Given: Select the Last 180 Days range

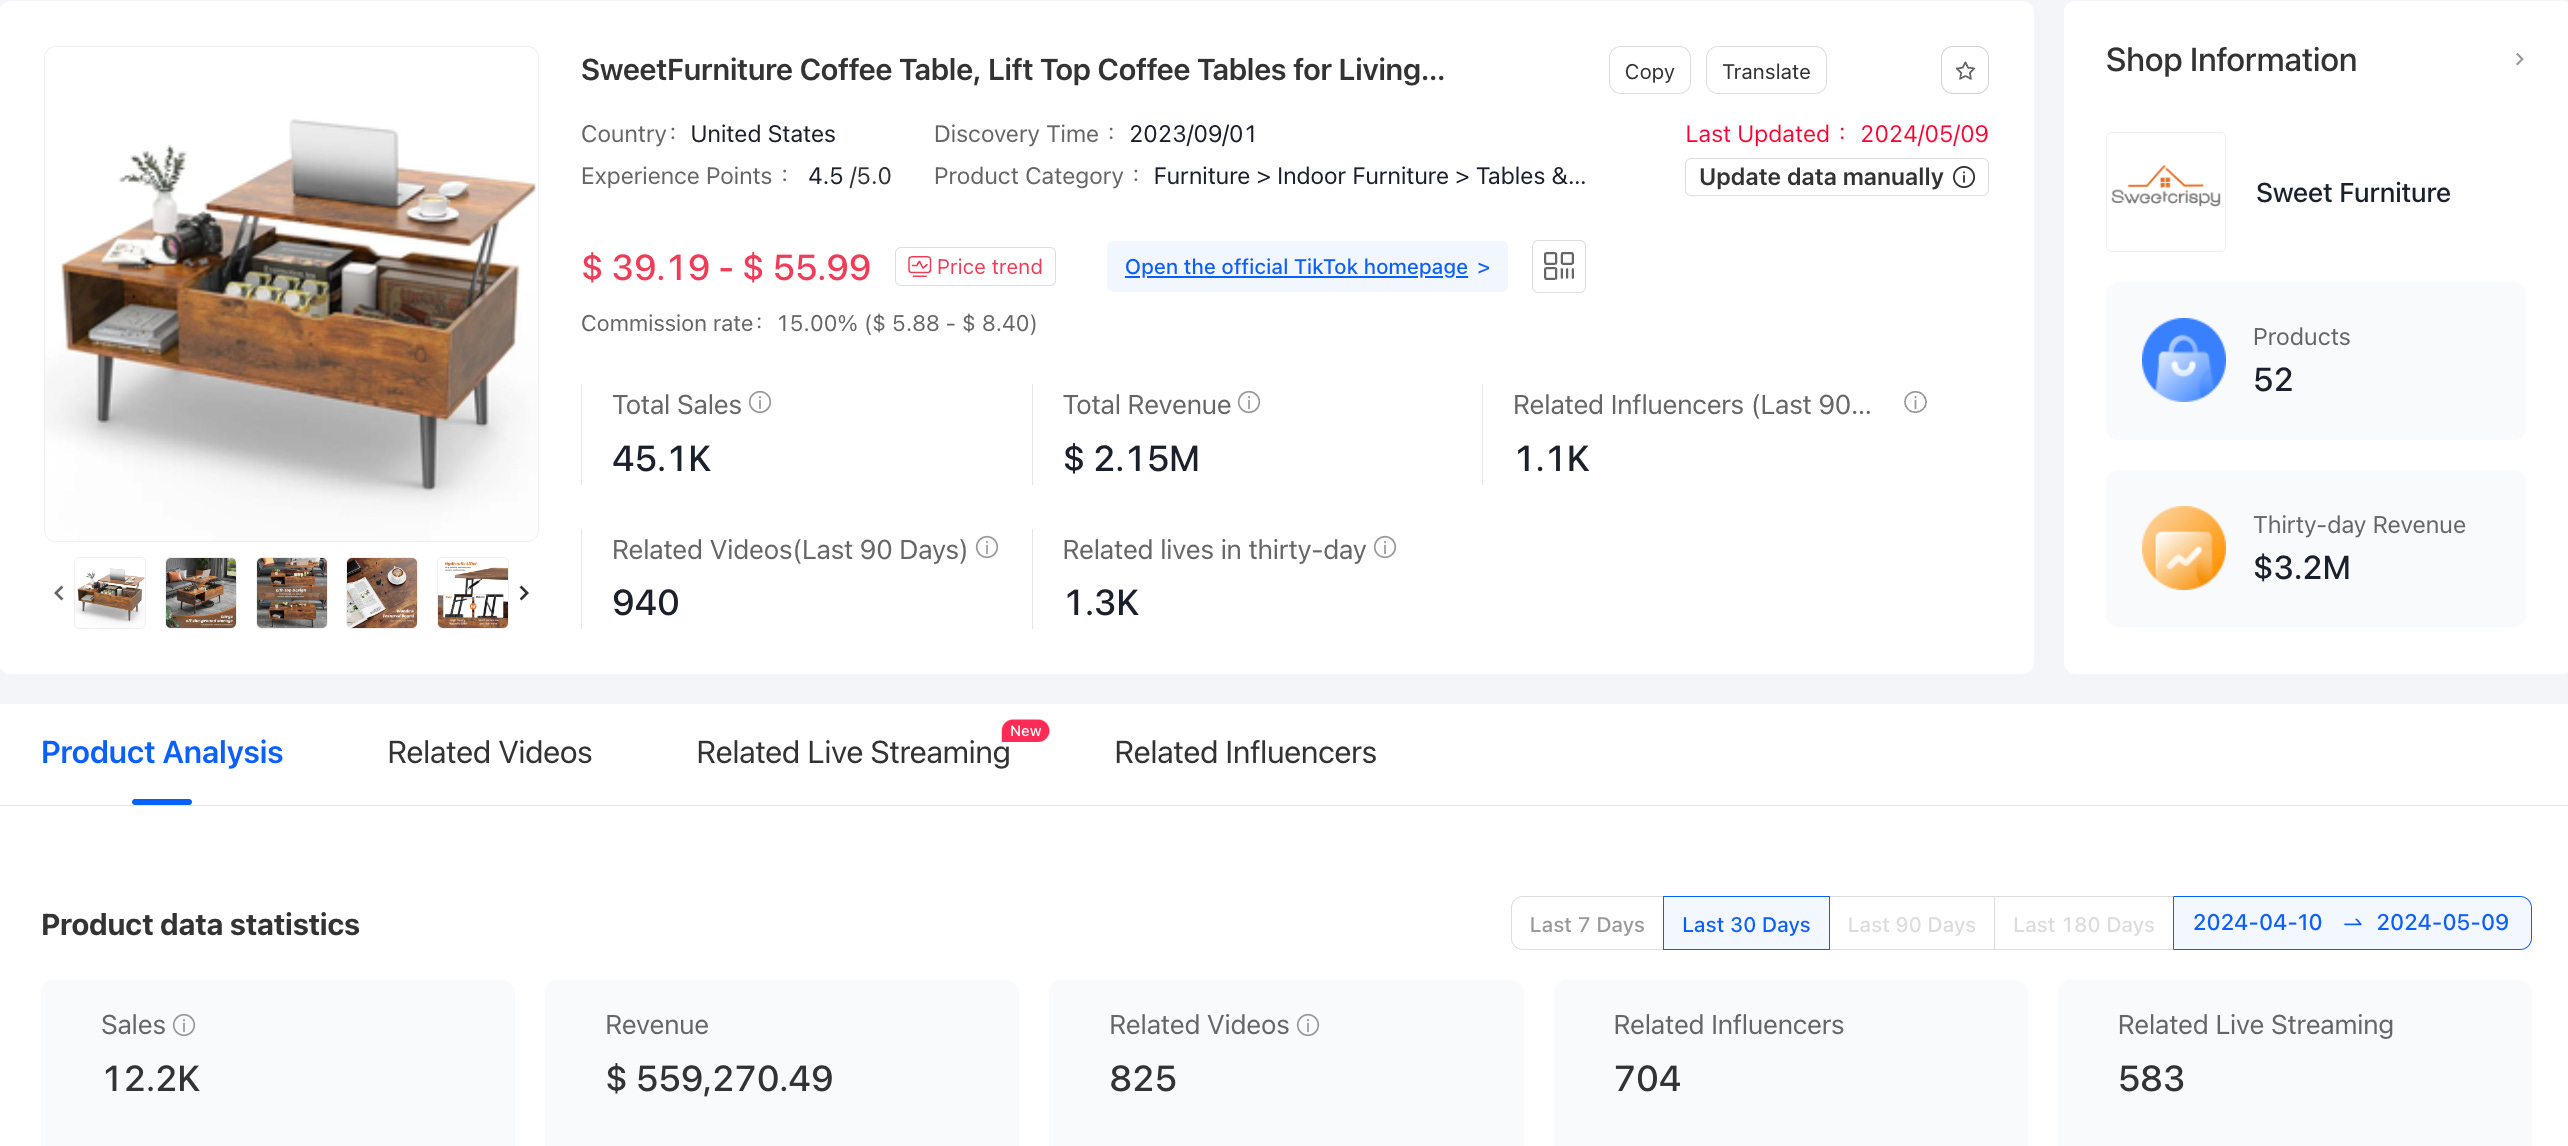Looking at the screenshot, I should coord(2083,924).
